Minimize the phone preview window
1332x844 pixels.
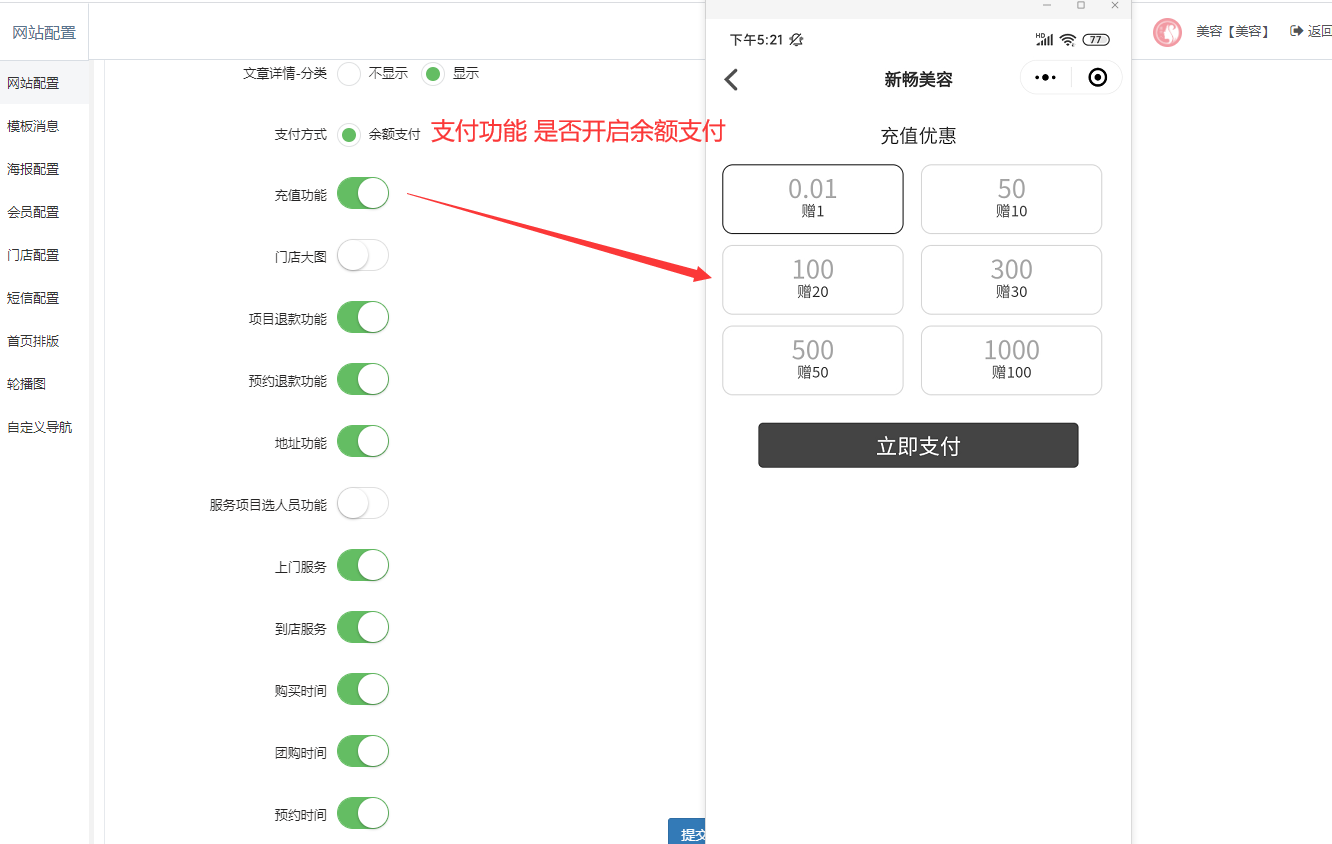pos(1047,6)
